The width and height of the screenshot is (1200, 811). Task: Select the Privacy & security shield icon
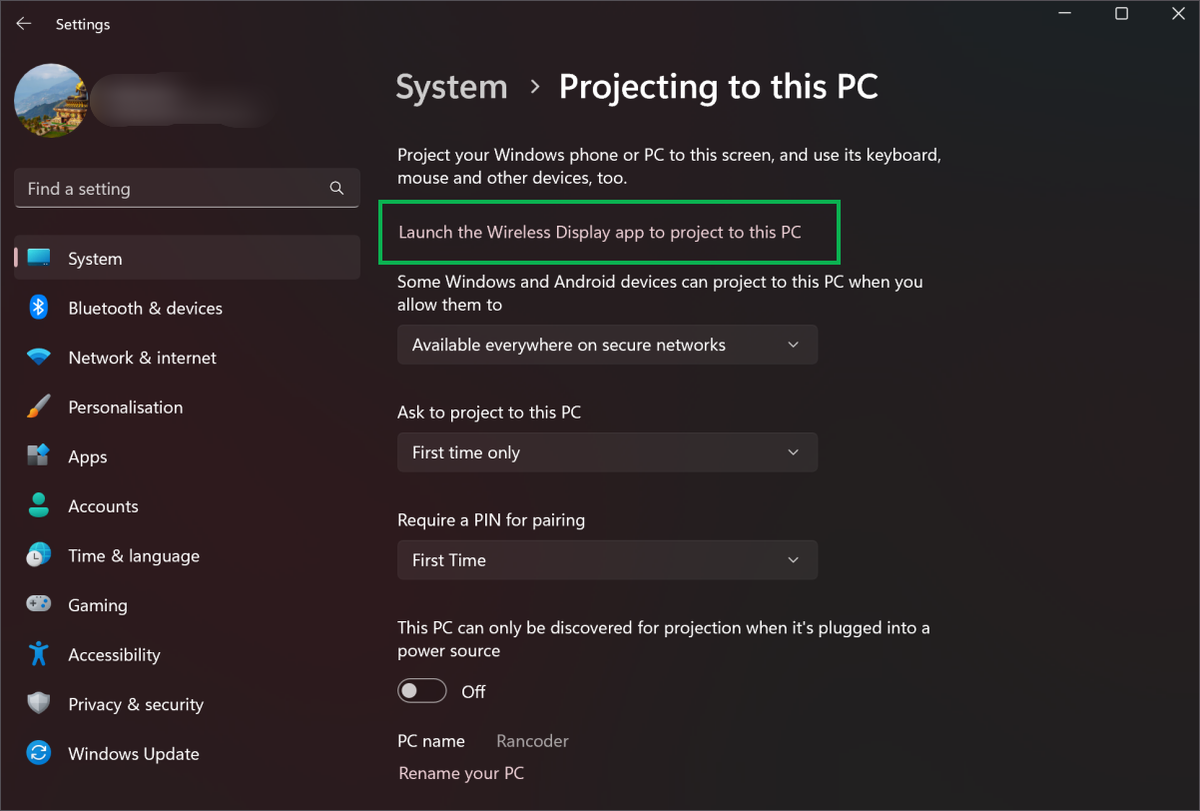pos(38,704)
